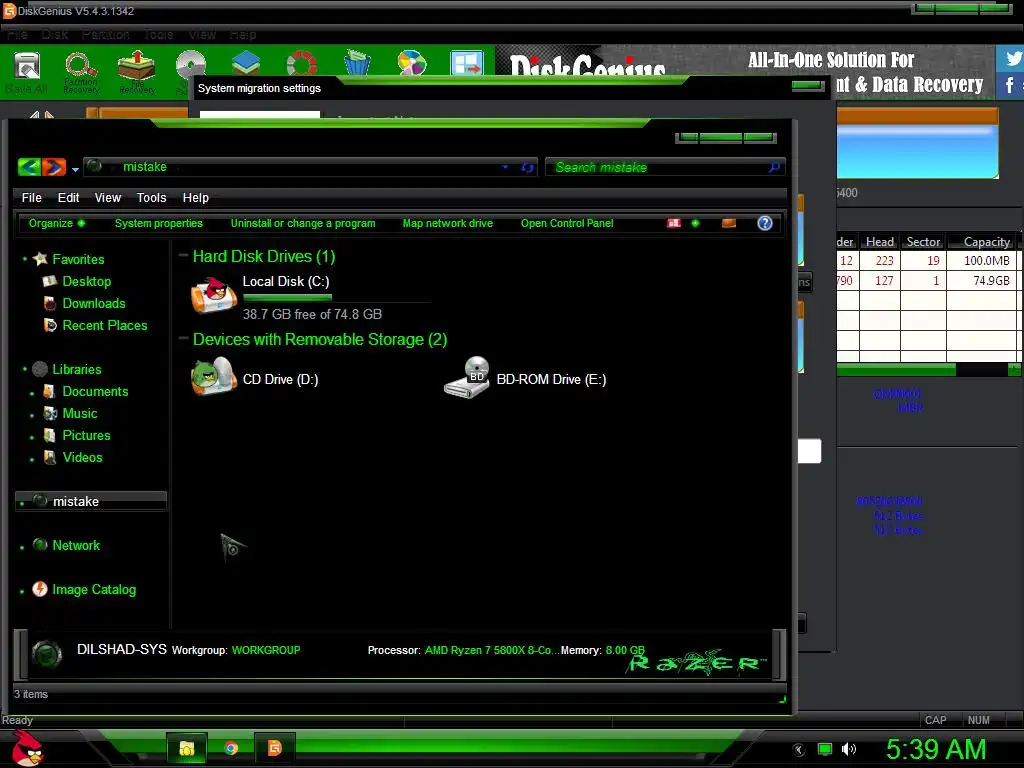Click the 74.9GB capacity cell
This screenshot has width=1024, height=768.
click(x=982, y=281)
